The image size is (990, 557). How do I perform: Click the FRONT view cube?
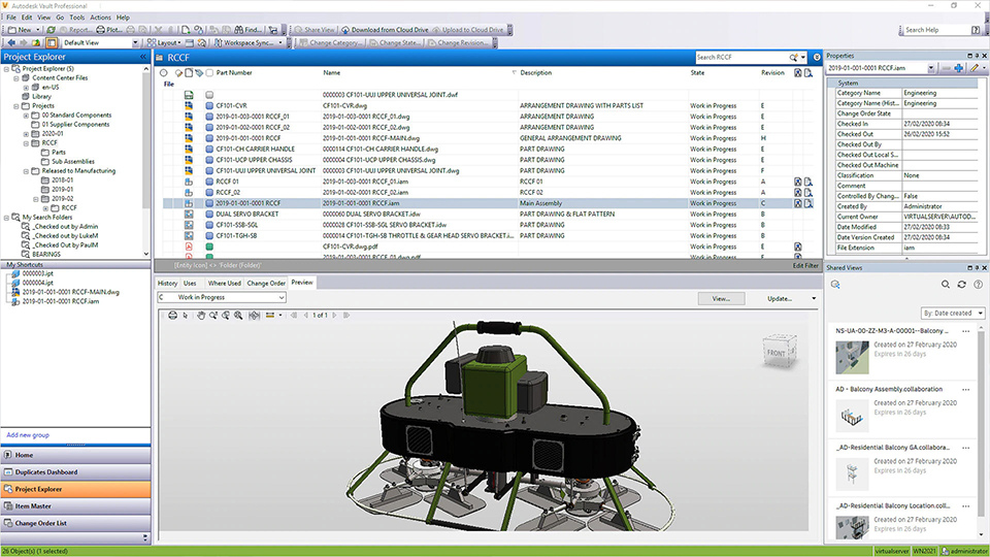point(778,351)
